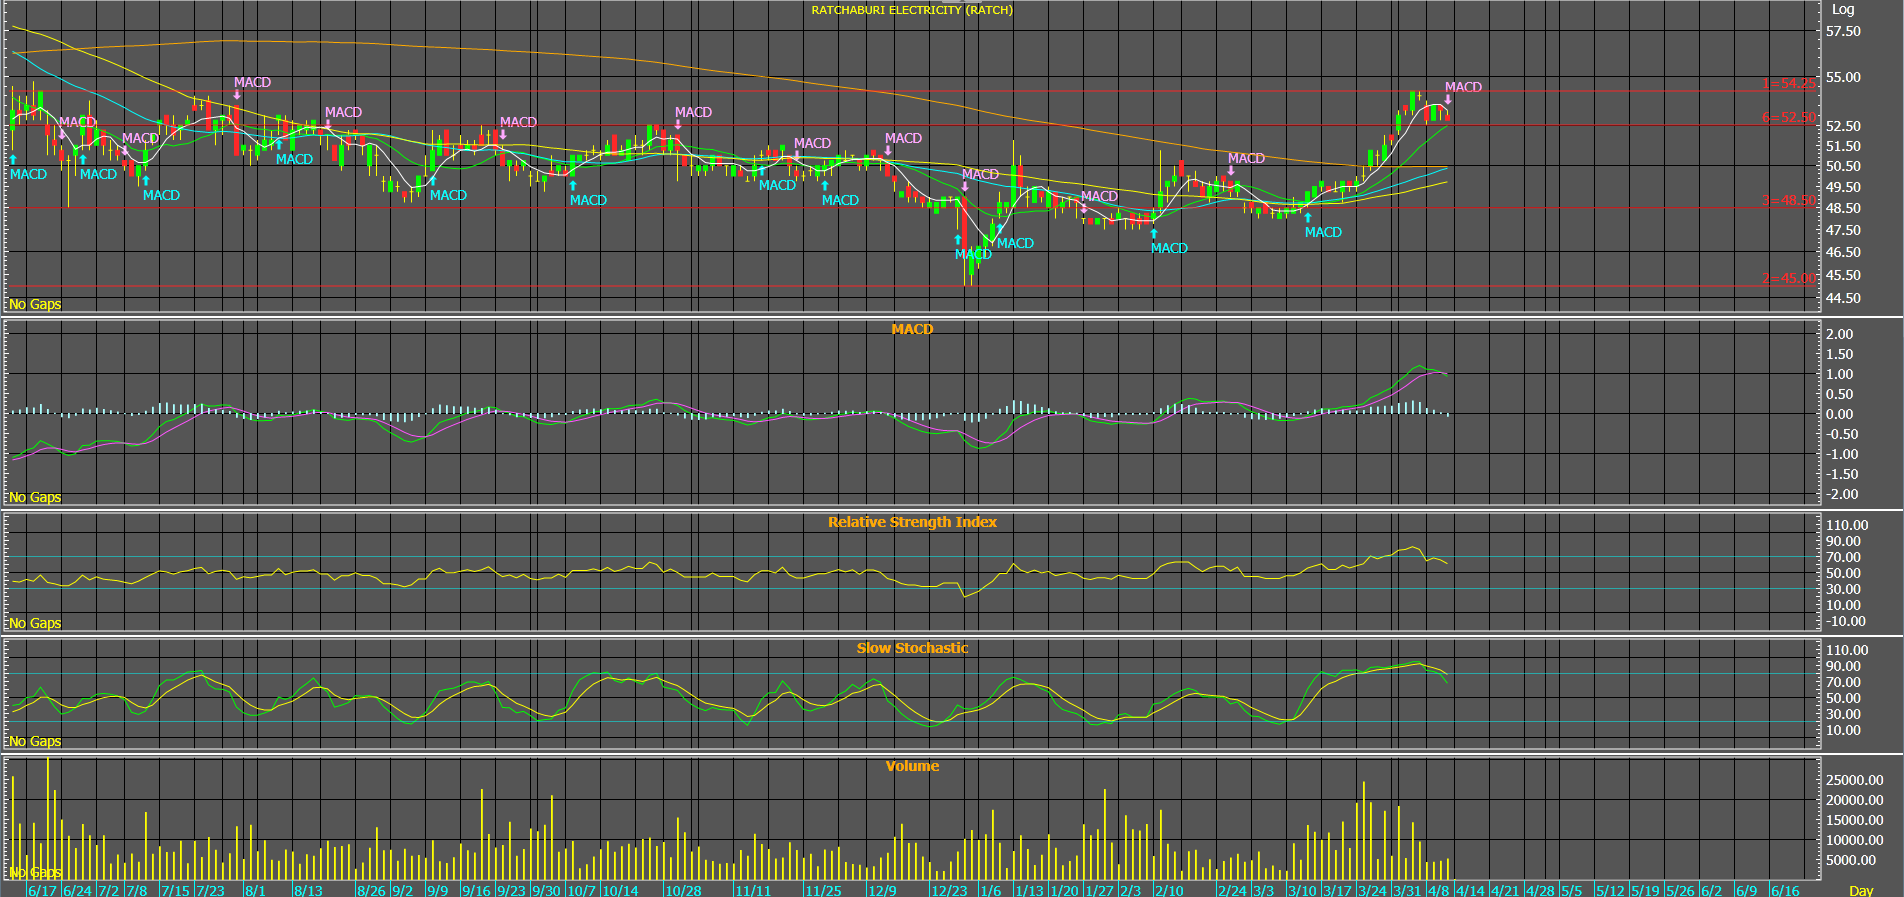Click No Gaps label in price panel
The image size is (1904, 897).
pos(35,304)
